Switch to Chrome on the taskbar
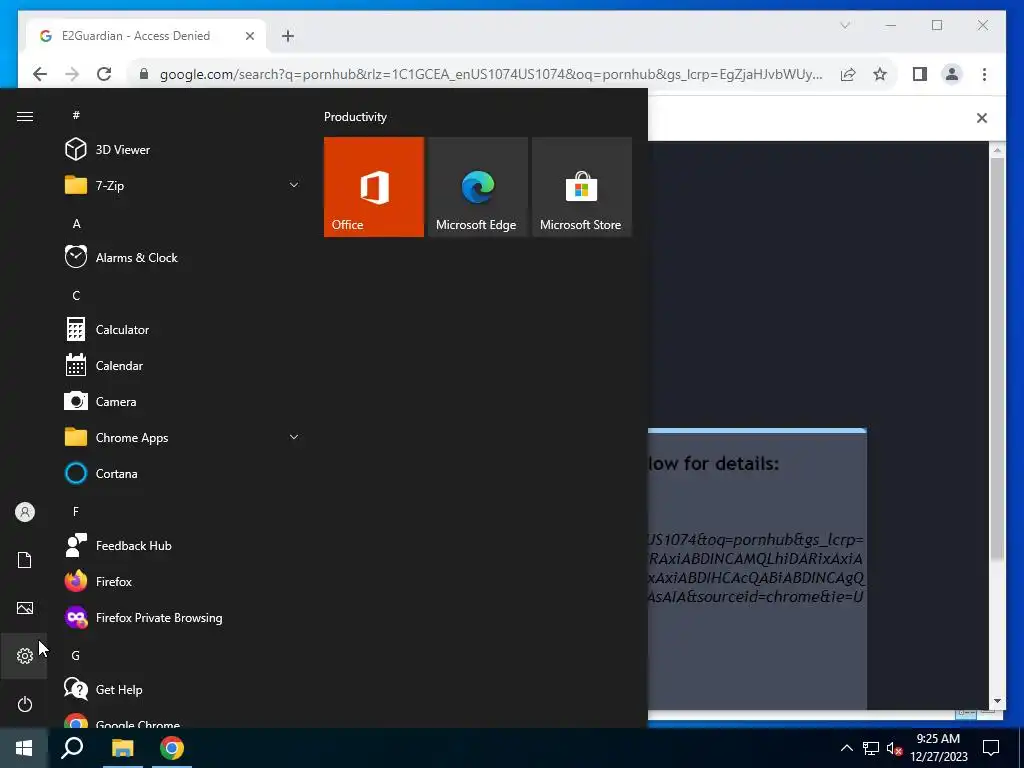The width and height of the screenshot is (1024, 768). (x=172, y=748)
